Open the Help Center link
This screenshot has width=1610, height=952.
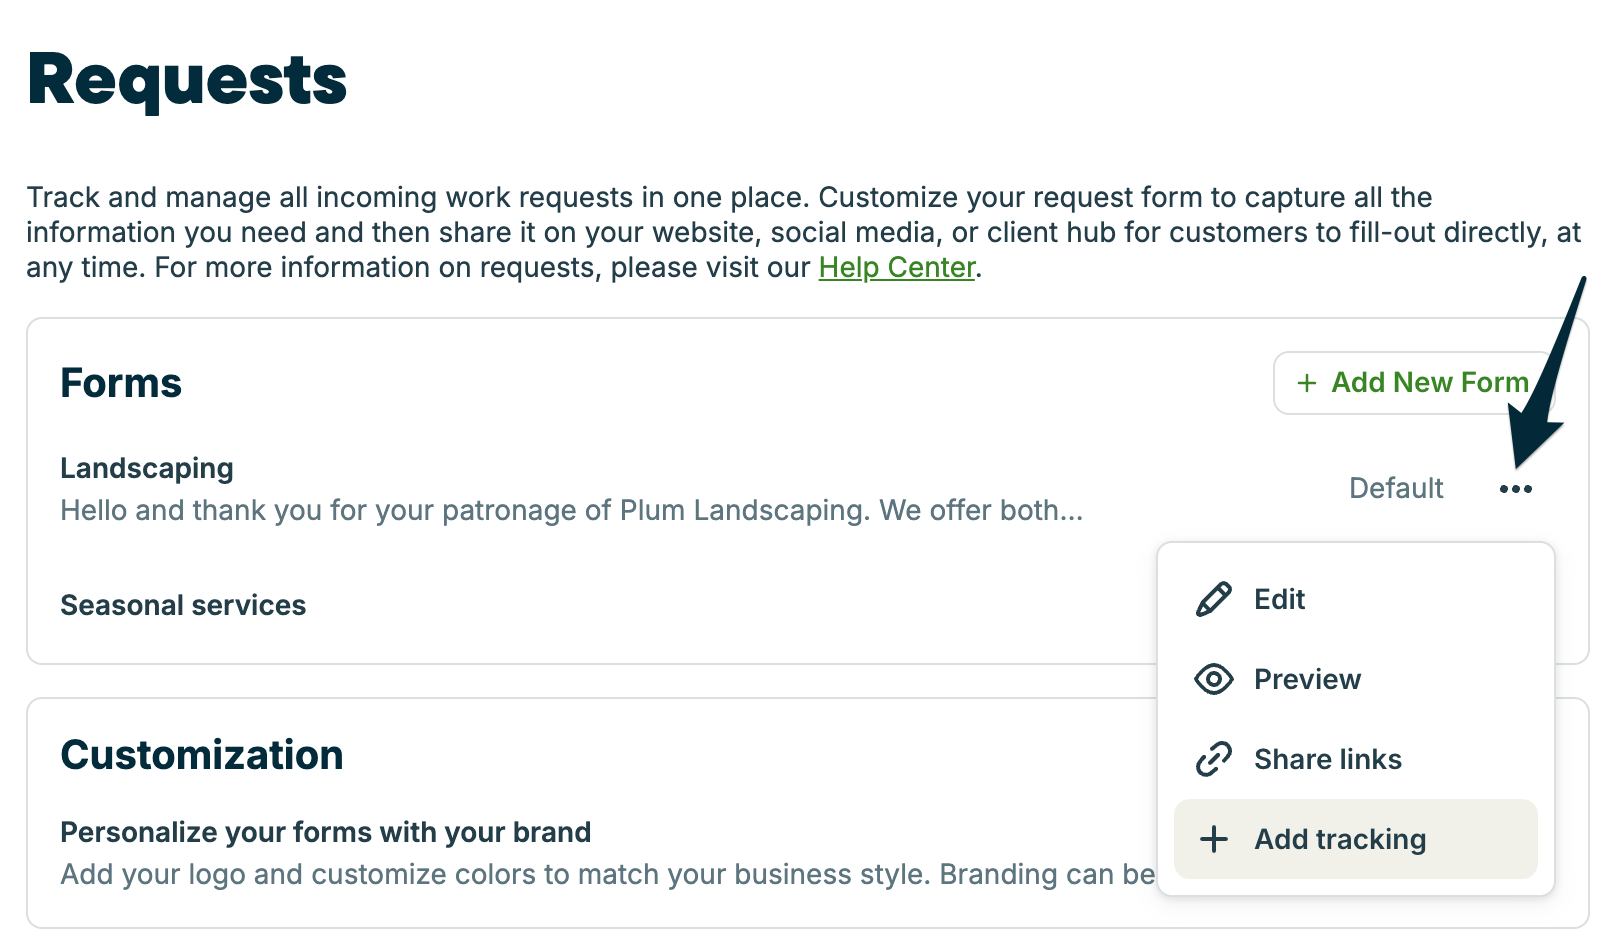click(x=896, y=267)
